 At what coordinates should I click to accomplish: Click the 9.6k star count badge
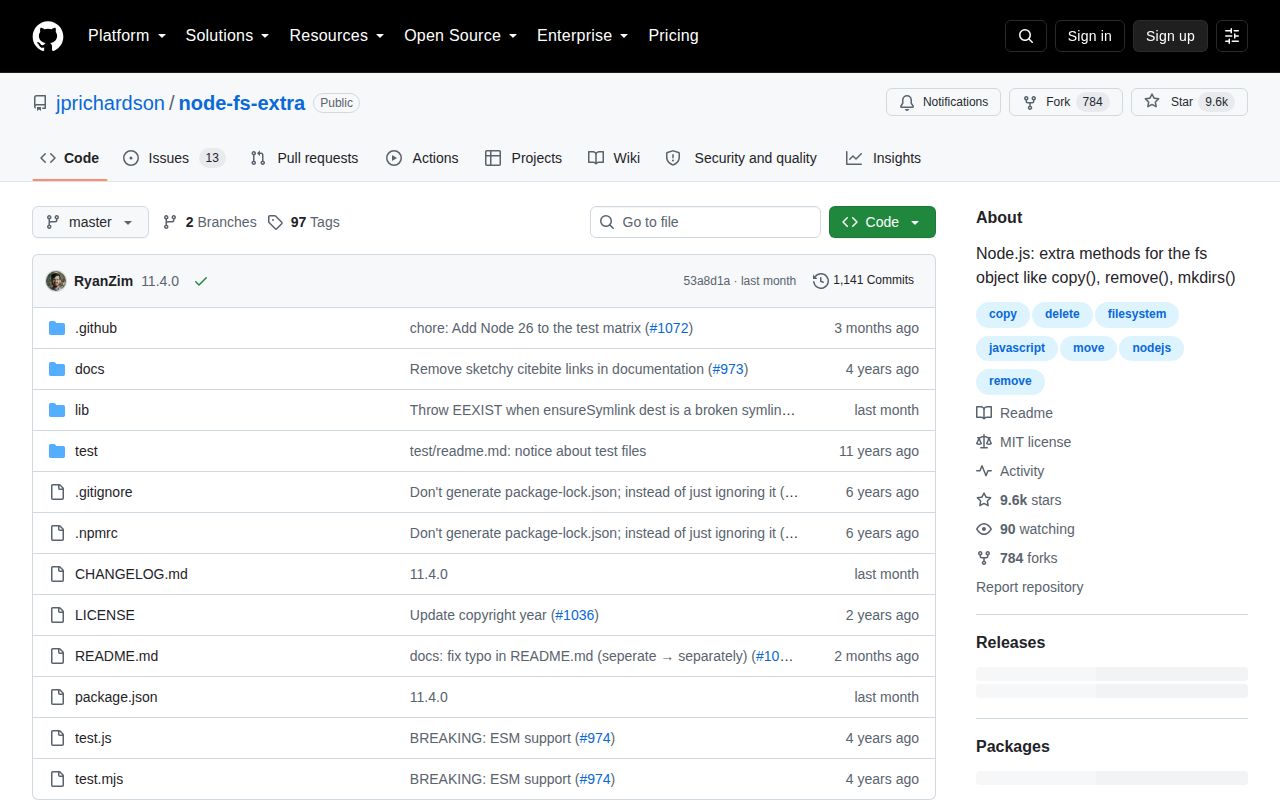1217,102
